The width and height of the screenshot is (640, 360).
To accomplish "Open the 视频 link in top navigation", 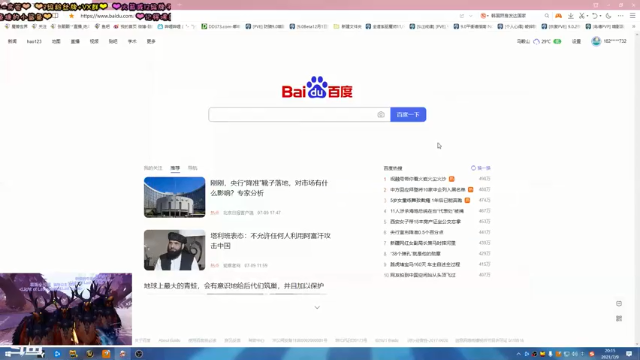I will click(x=94, y=41).
